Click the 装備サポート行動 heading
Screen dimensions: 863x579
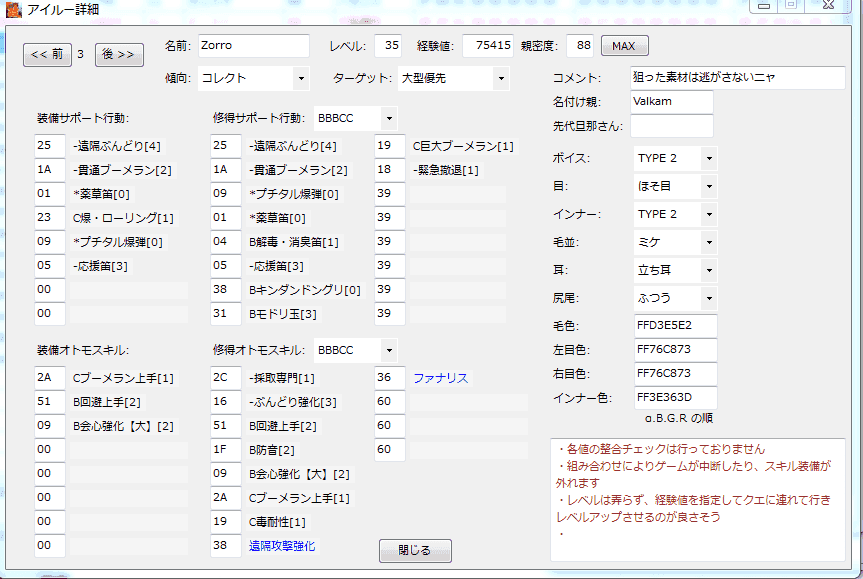tap(83, 118)
